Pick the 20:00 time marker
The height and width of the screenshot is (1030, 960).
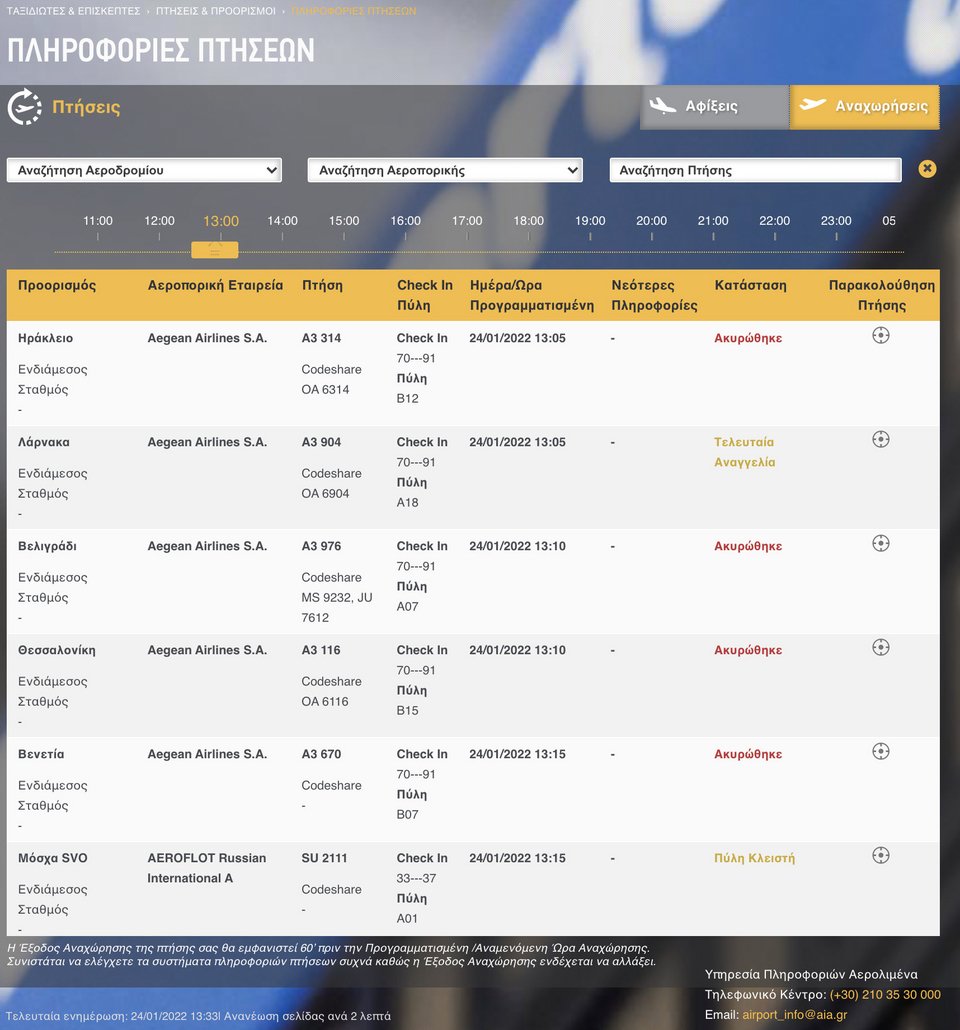652,221
